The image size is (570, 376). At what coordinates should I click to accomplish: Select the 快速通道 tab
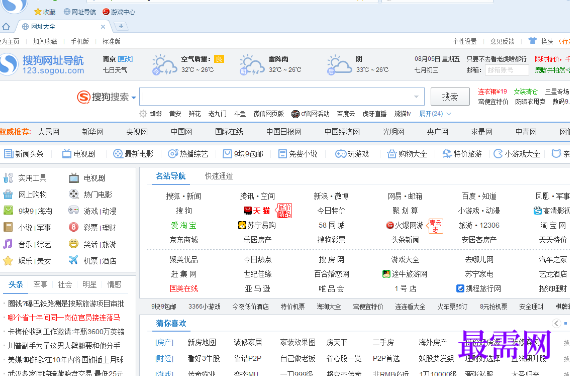pyautogui.click(x=218, y=176)
